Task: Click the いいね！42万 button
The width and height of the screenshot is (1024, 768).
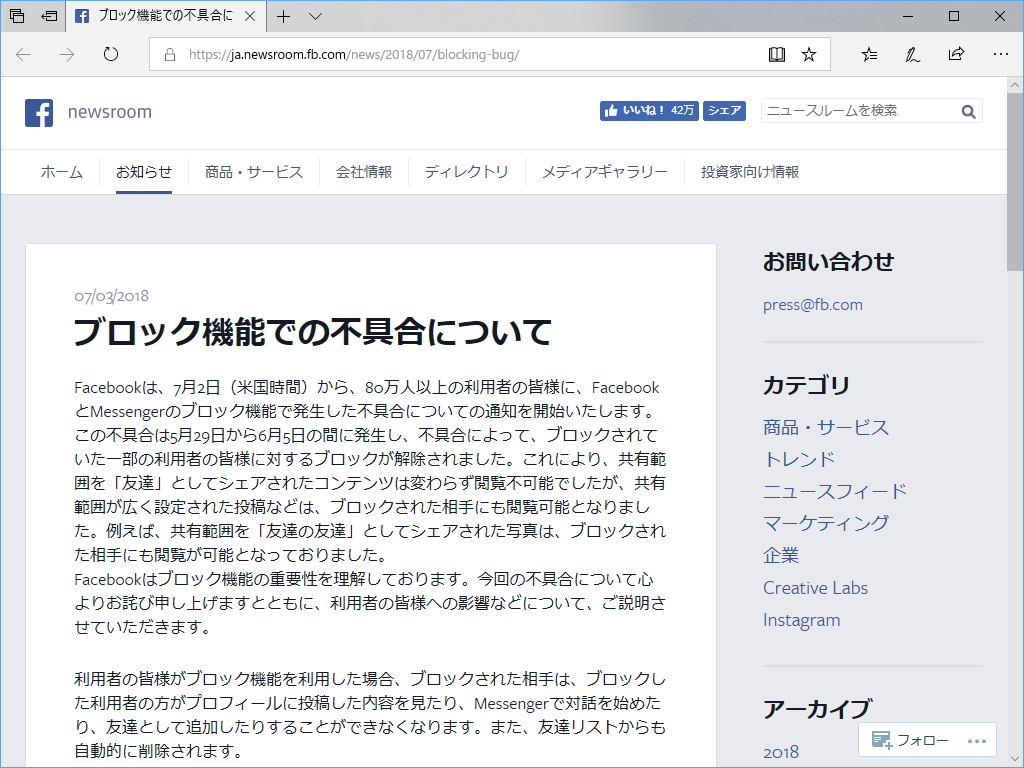Action: [x=650, y=111]
